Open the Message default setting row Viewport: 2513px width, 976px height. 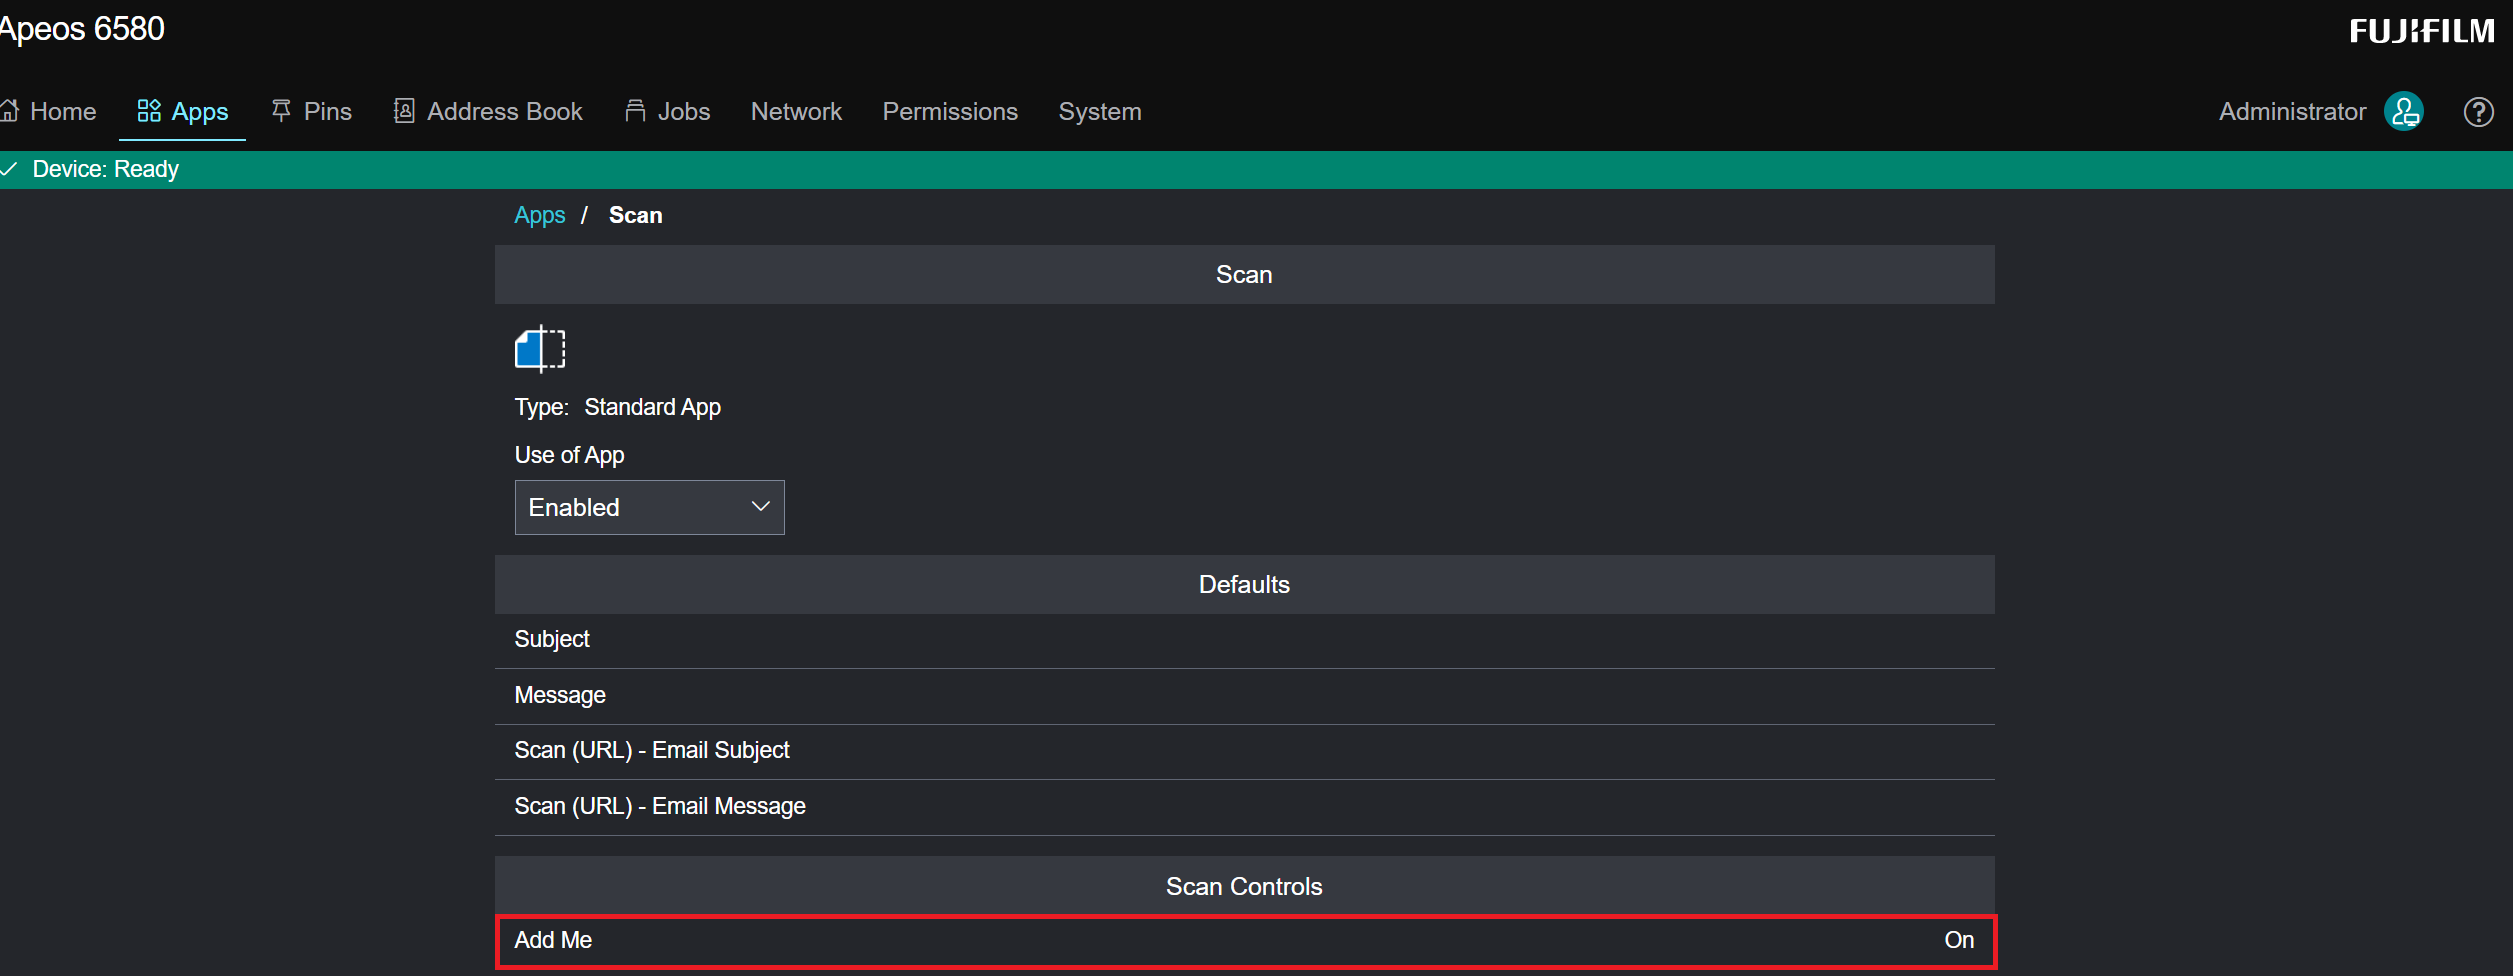(1244, 696)
